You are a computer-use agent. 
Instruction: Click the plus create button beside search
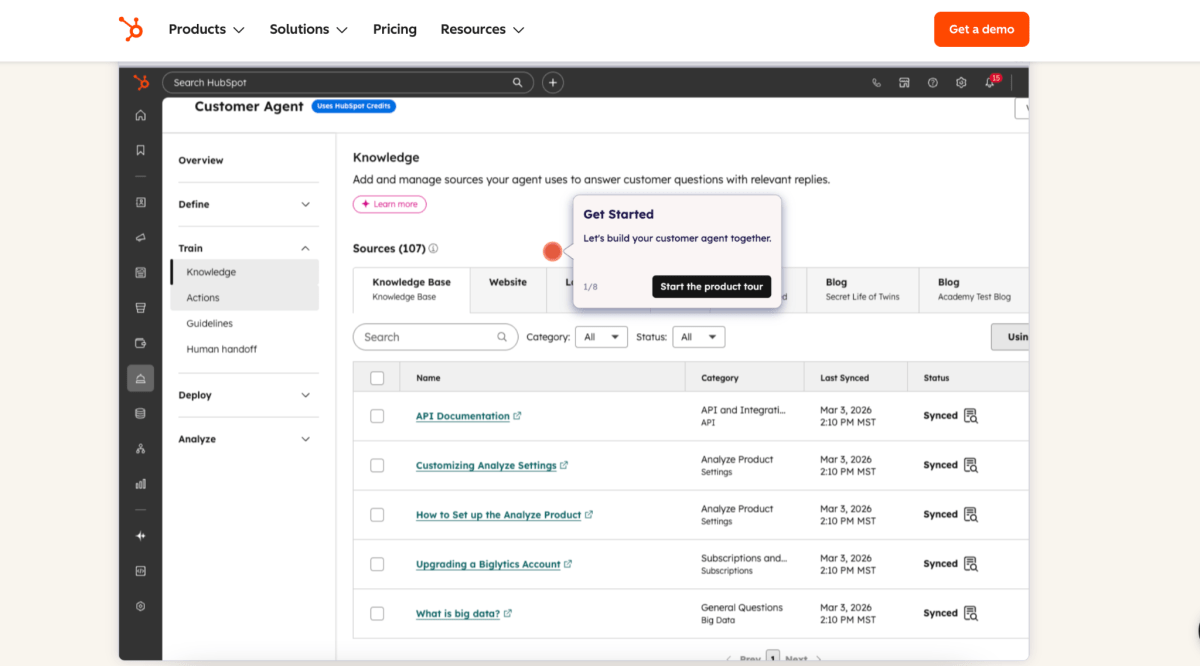553,83
